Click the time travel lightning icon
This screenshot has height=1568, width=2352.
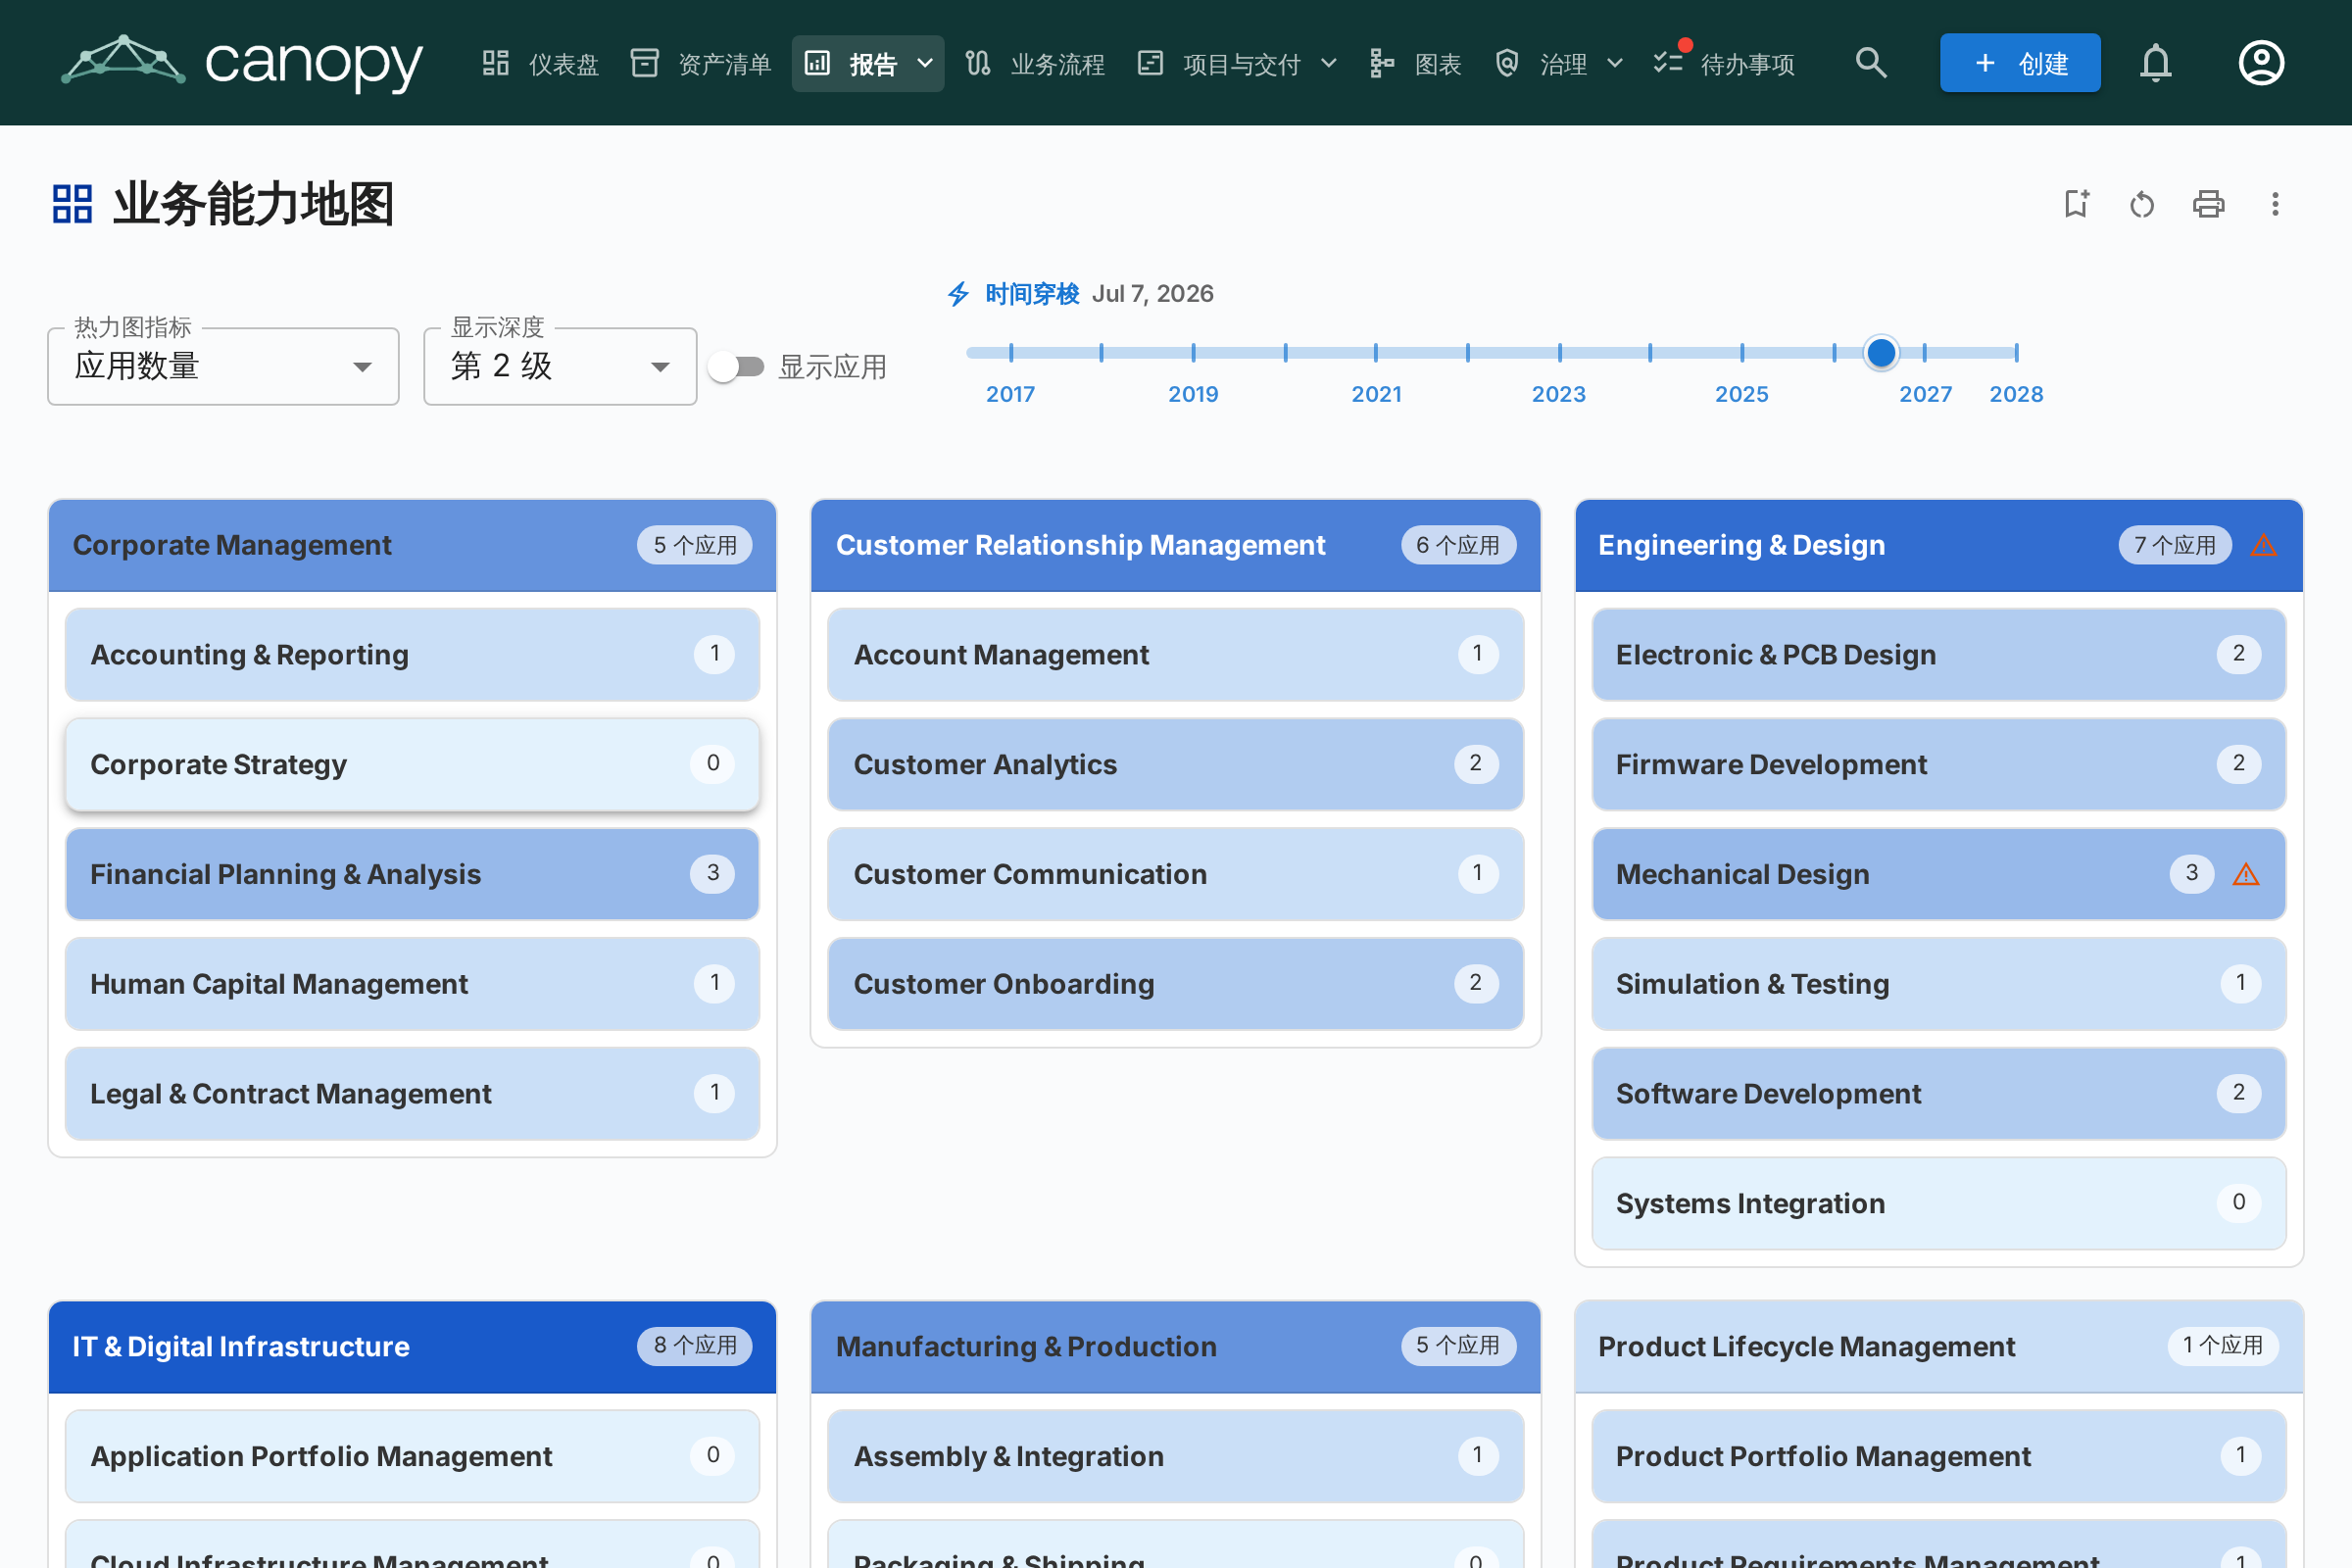(x=958, y=294)
